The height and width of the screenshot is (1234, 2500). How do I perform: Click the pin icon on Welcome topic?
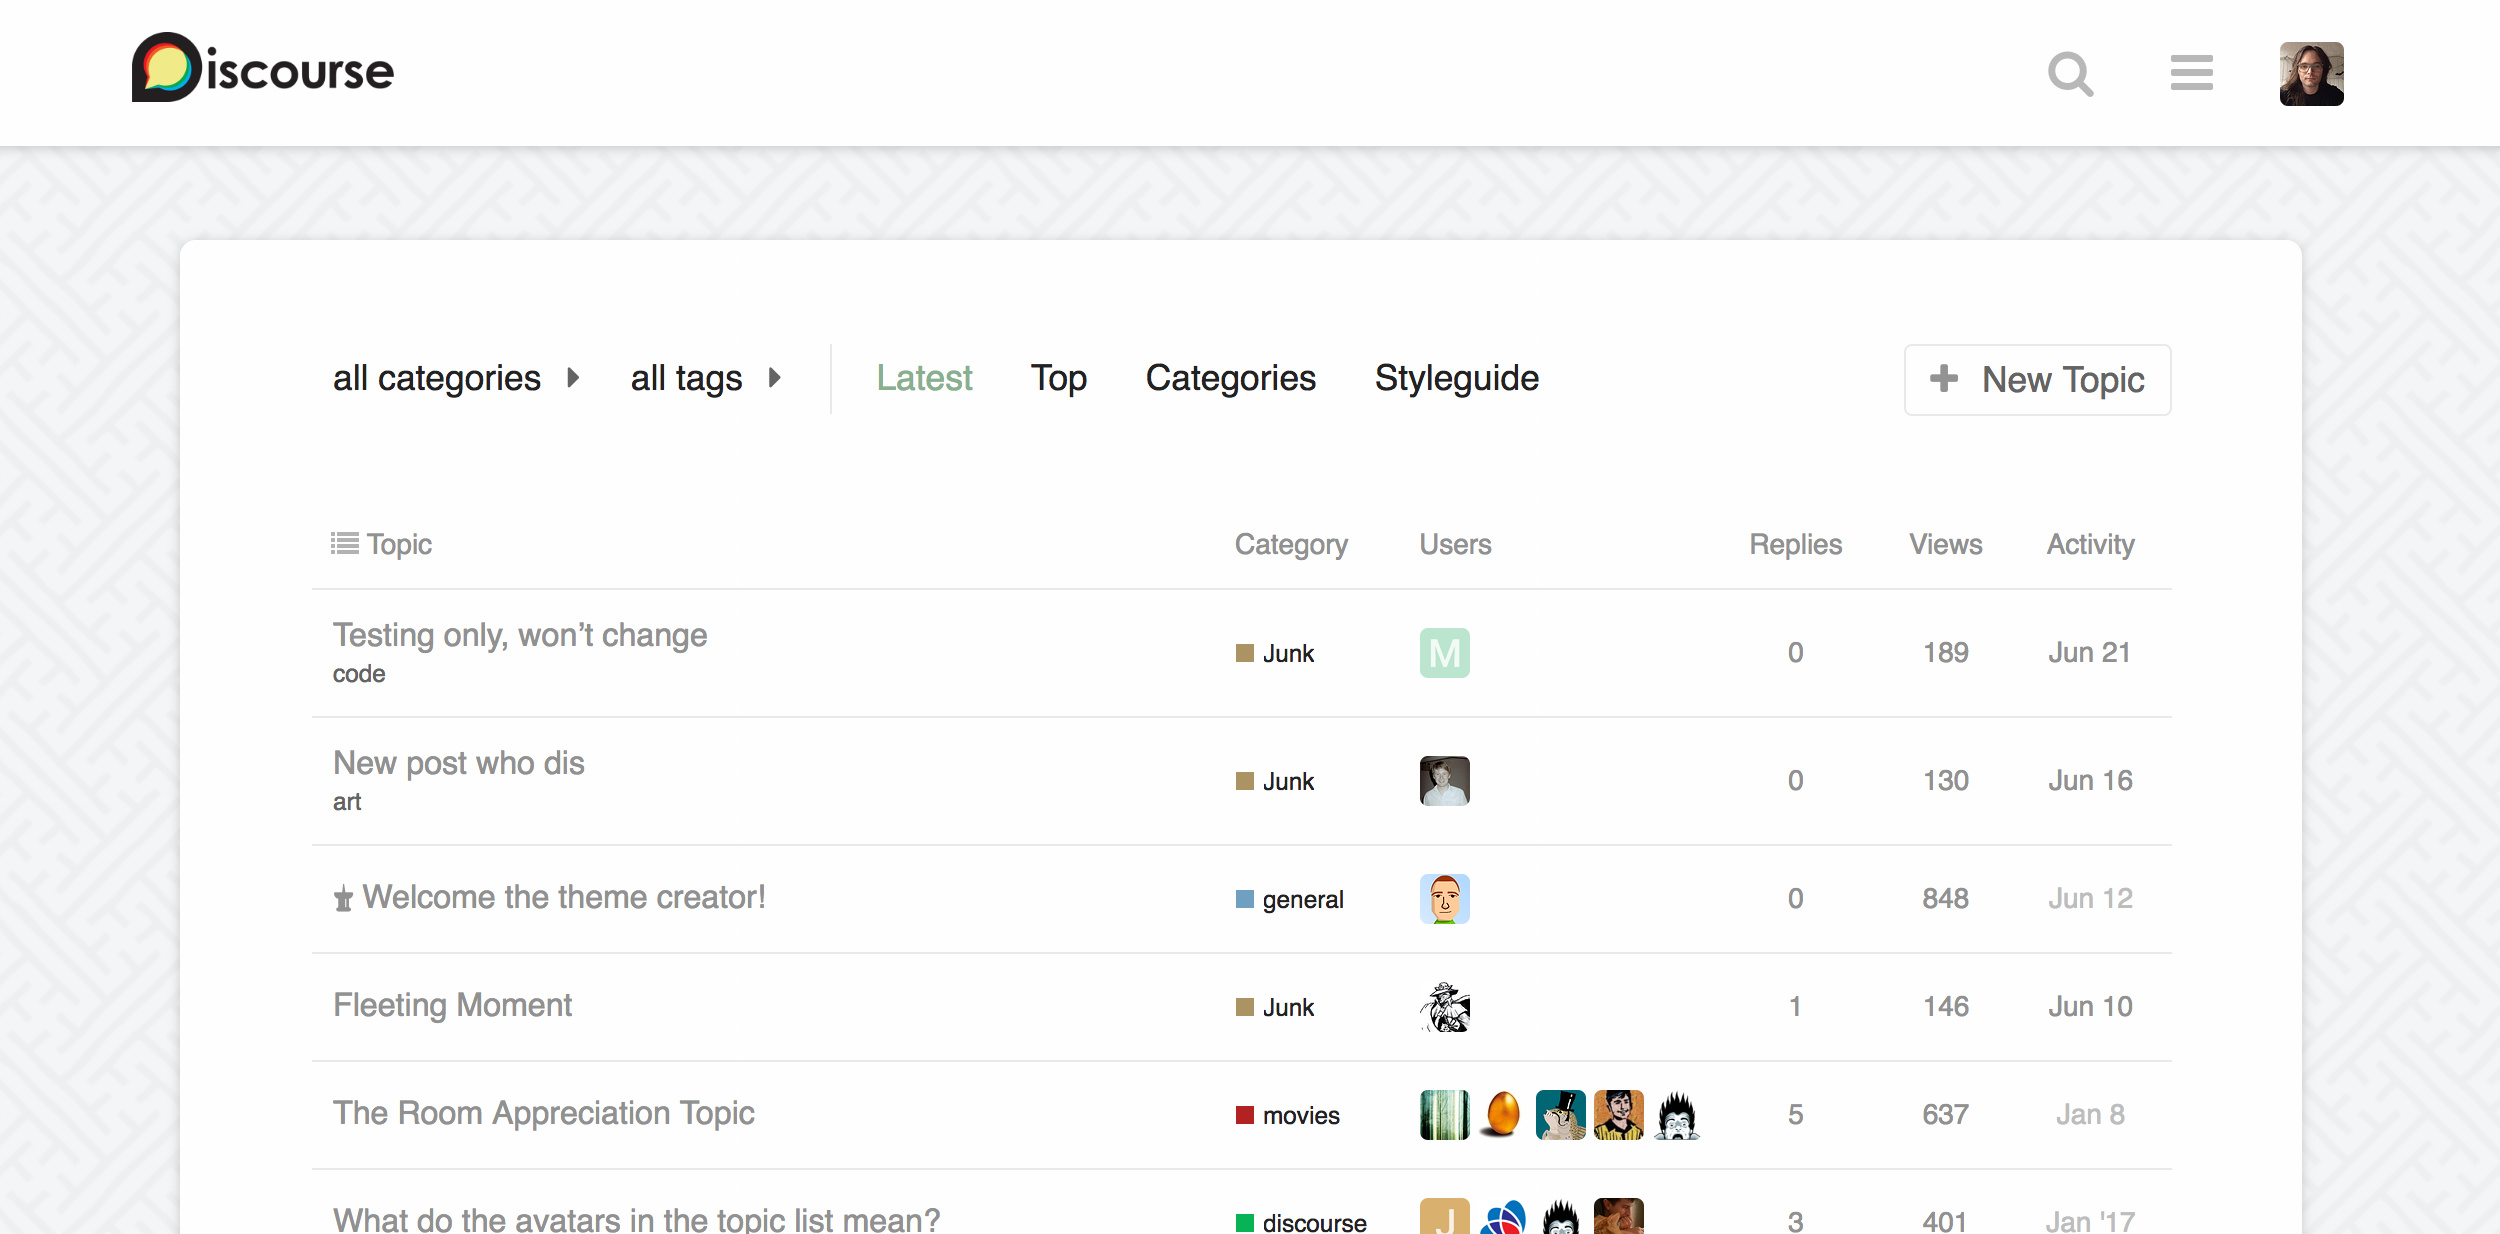343,898
